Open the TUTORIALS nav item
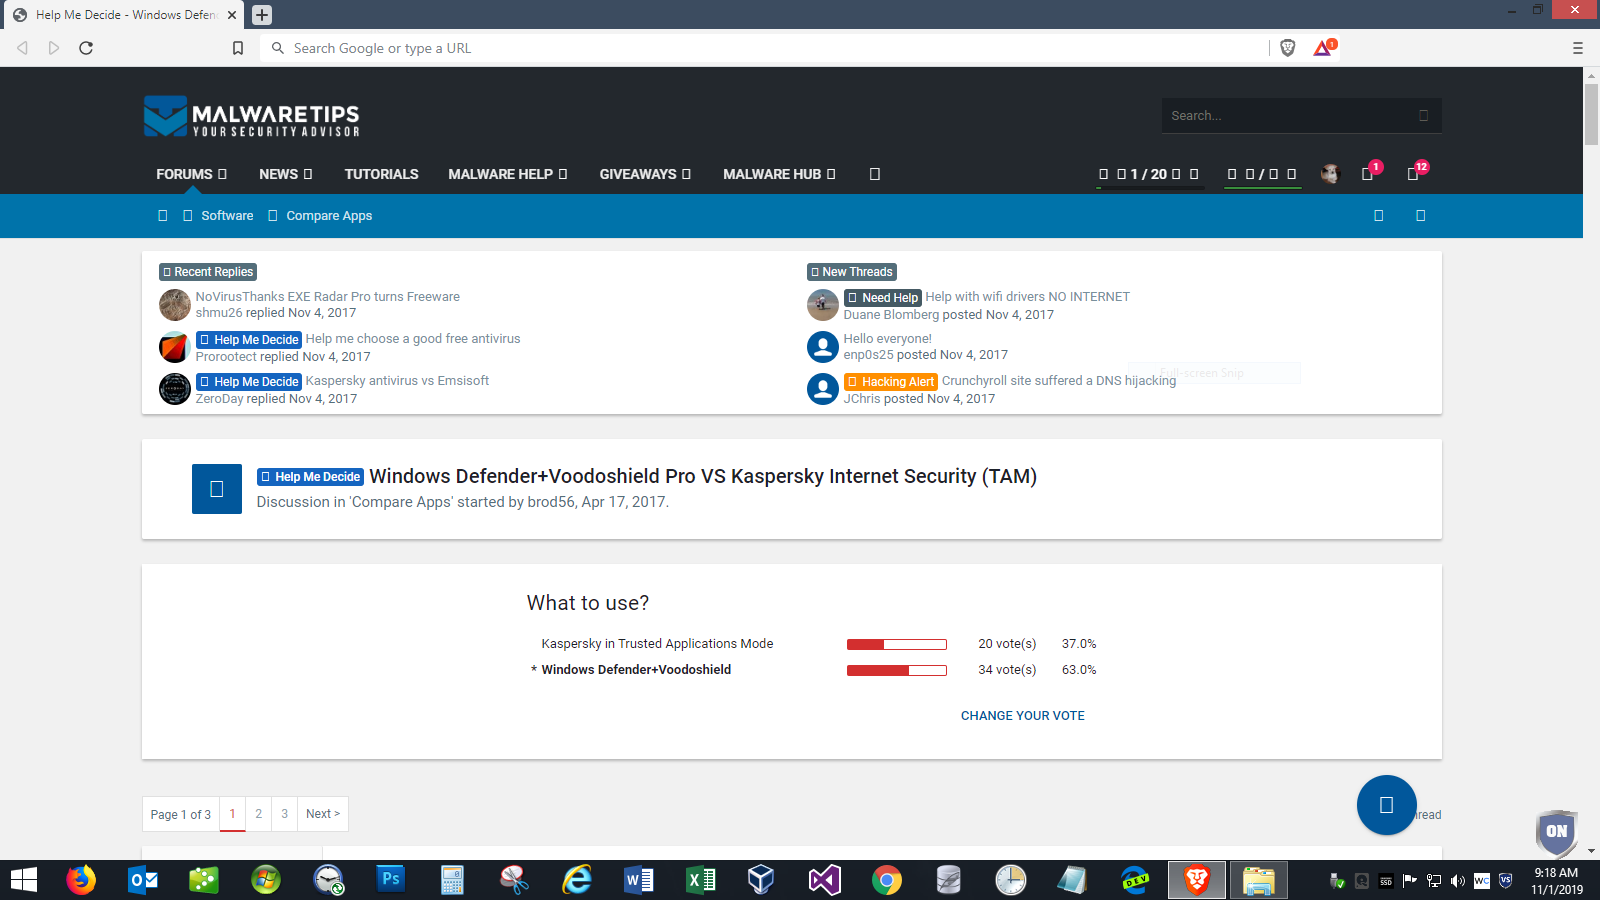 [382, 174]
